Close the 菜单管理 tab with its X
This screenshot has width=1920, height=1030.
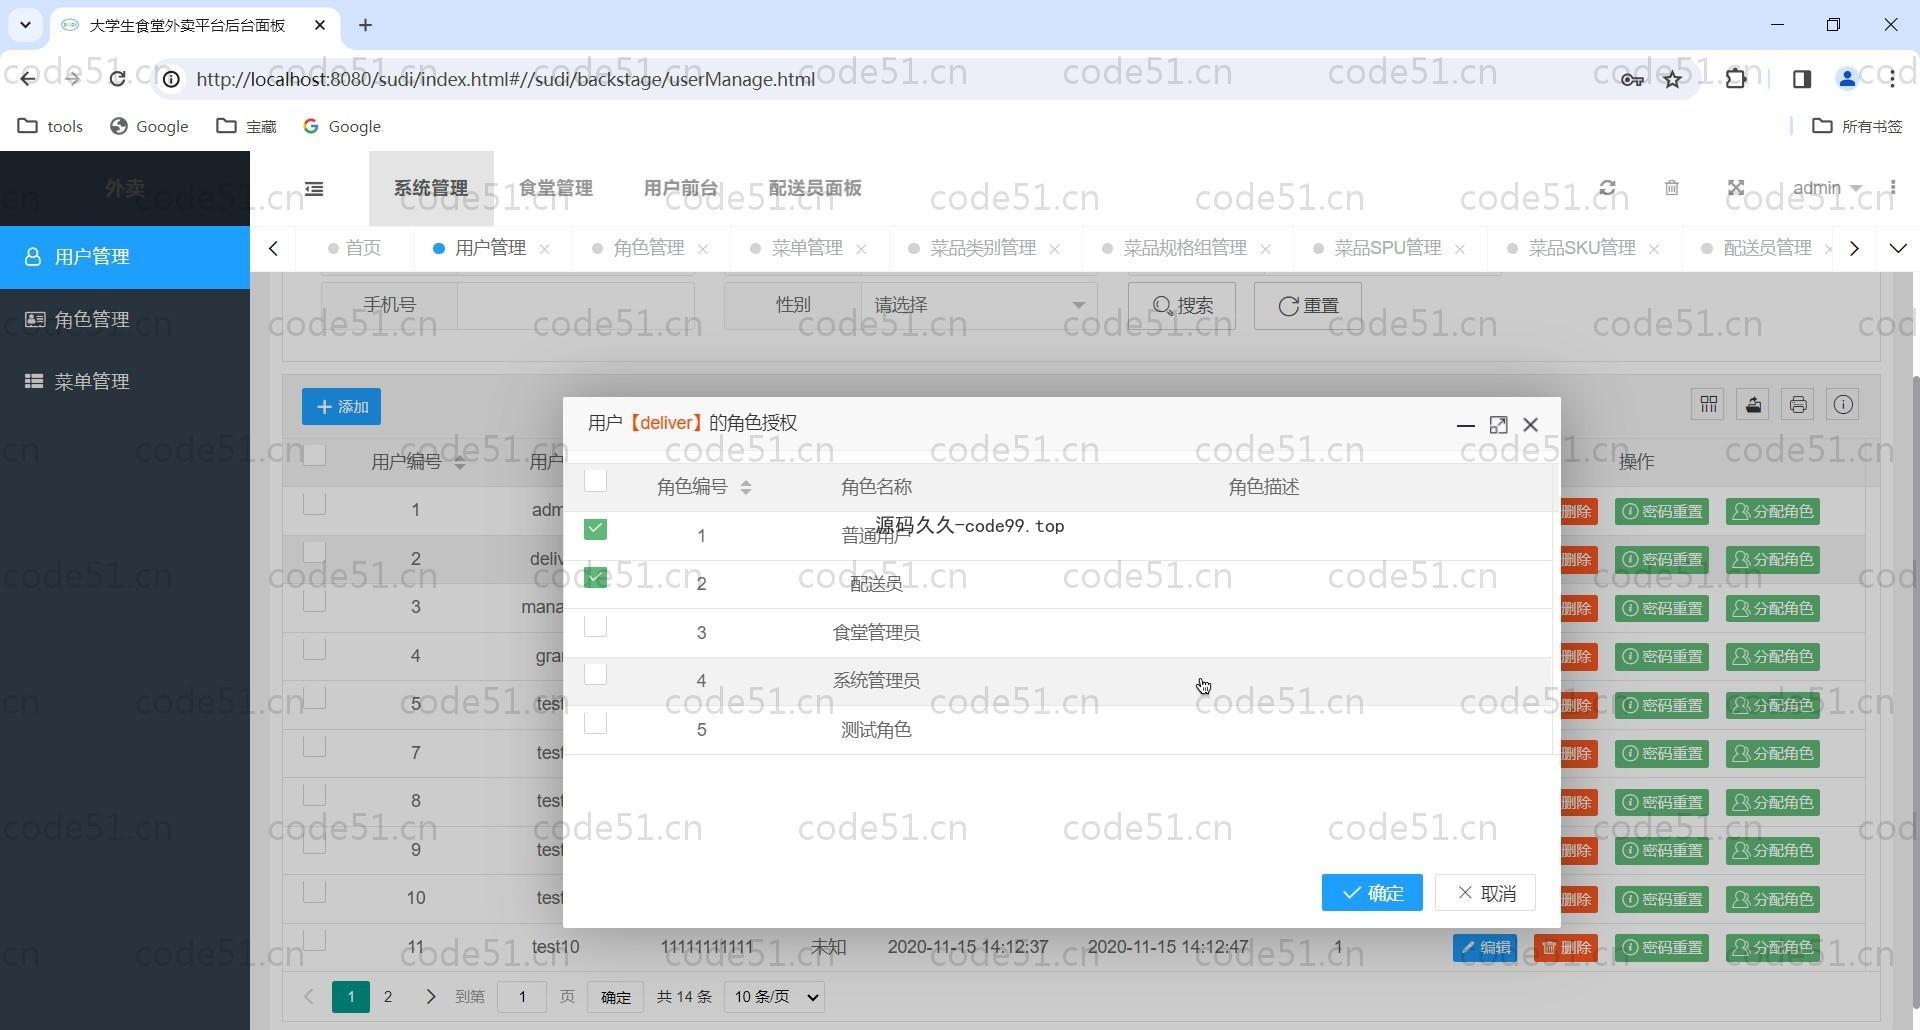[x=861, y=249]
